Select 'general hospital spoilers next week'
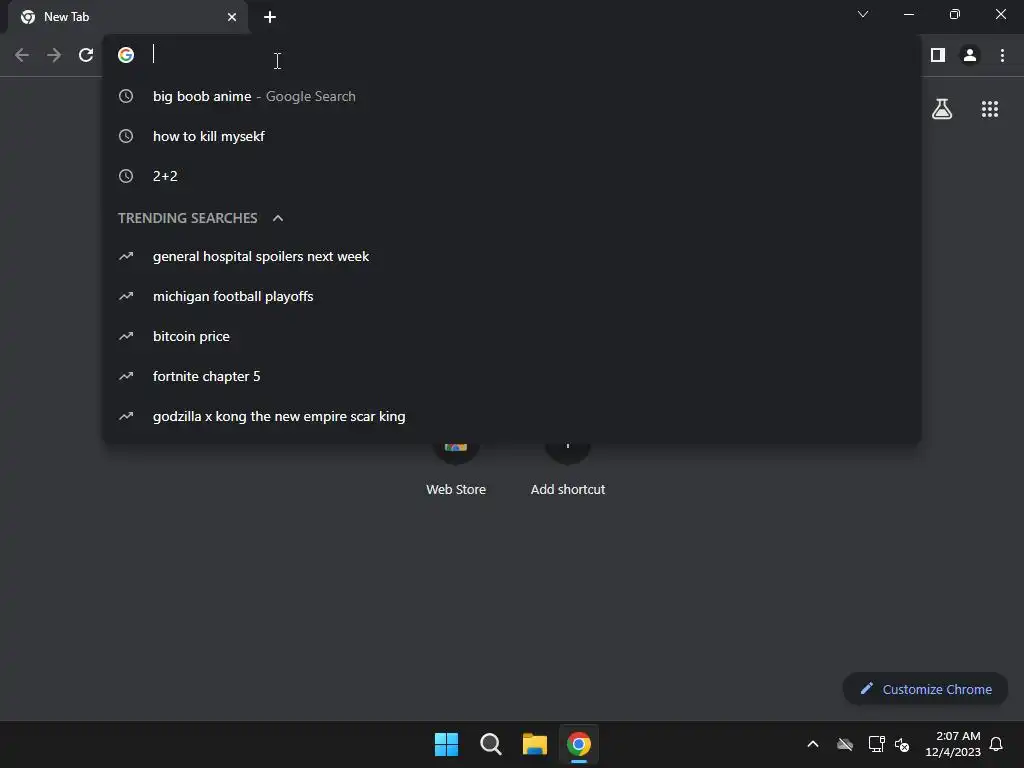The image size is (1024, 768). pyautogui.click(x=512, y=257)
